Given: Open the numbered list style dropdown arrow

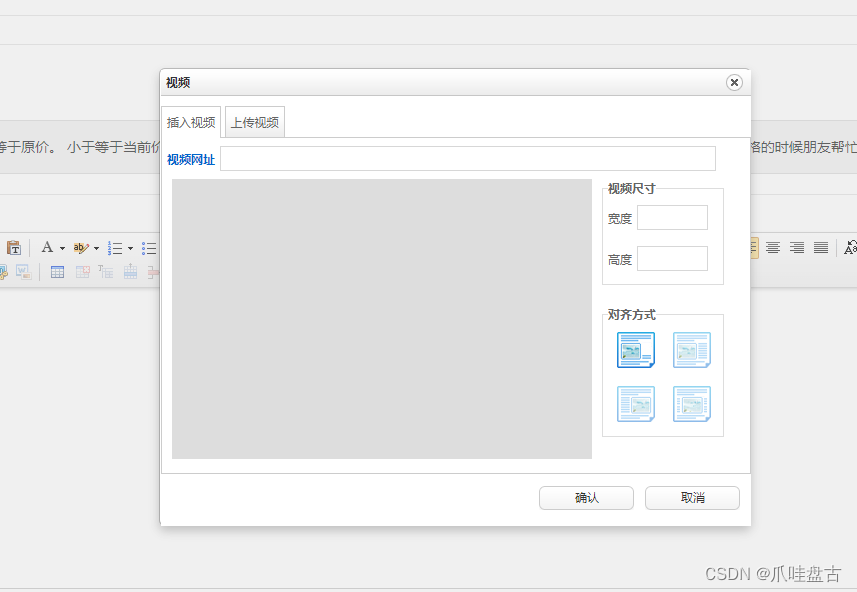Looking at the screenshot, I should coord(130,248).
